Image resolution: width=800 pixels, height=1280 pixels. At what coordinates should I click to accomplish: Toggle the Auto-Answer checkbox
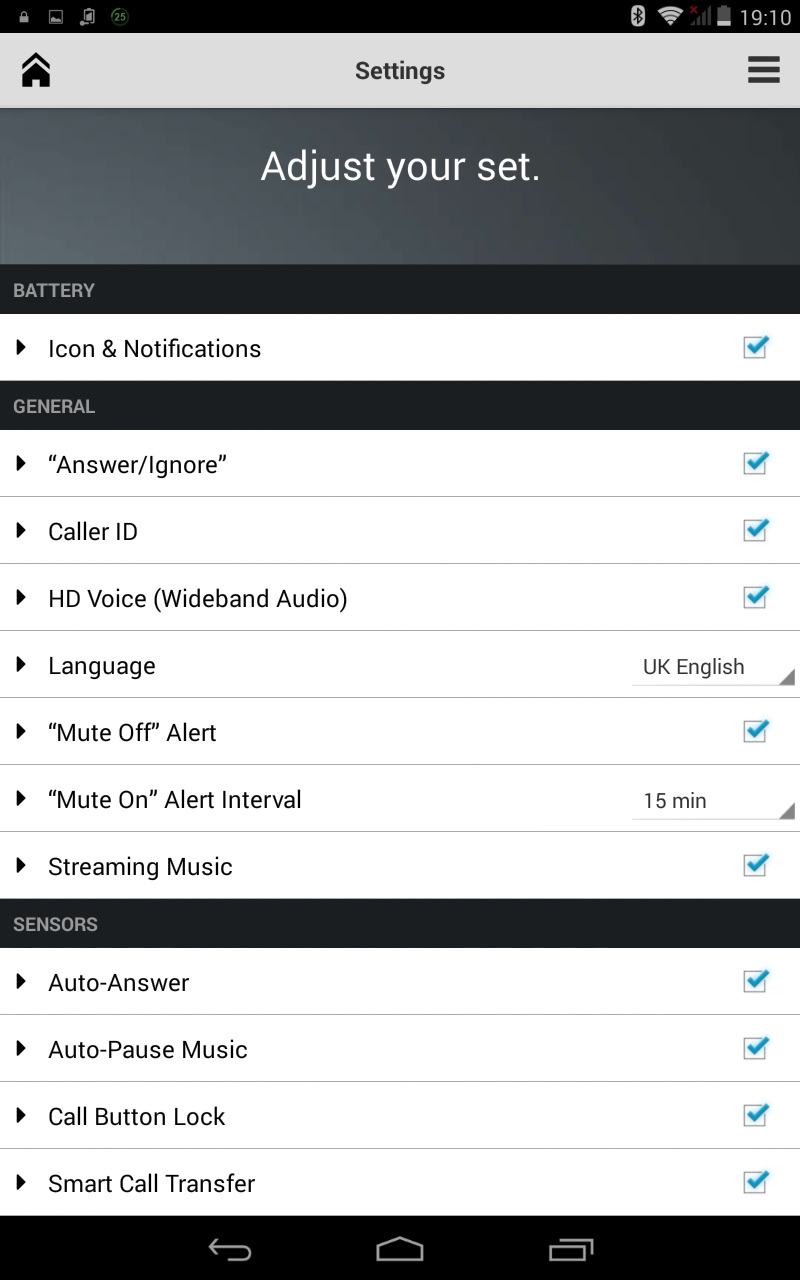coord(755,981)
